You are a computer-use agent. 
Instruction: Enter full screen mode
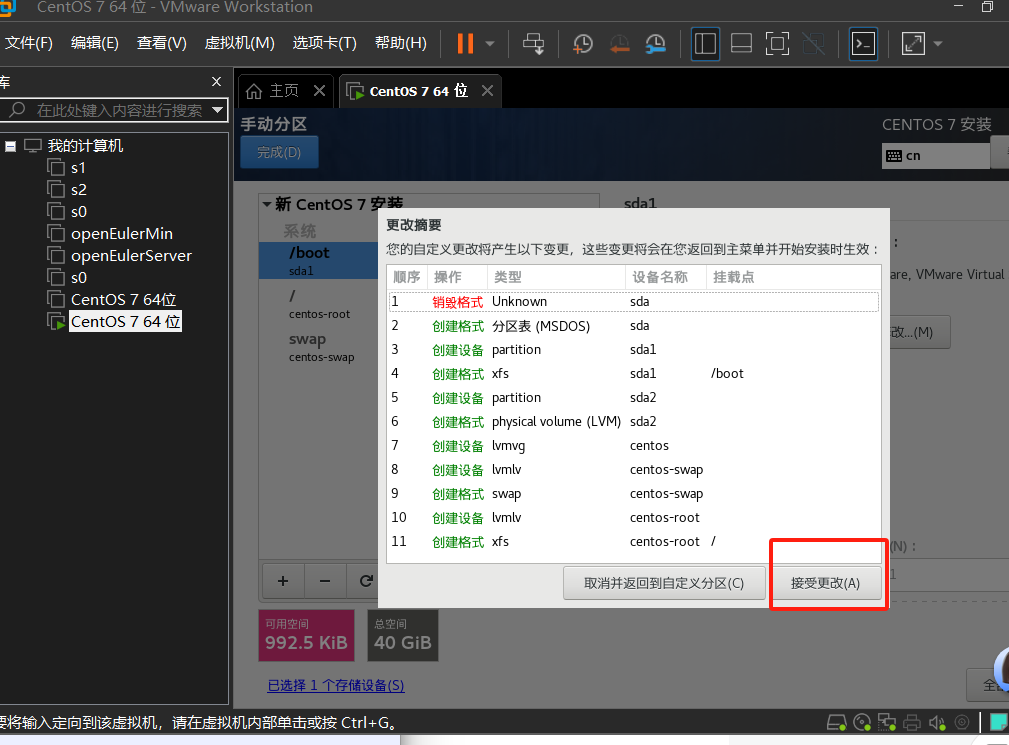click(777, 44)
